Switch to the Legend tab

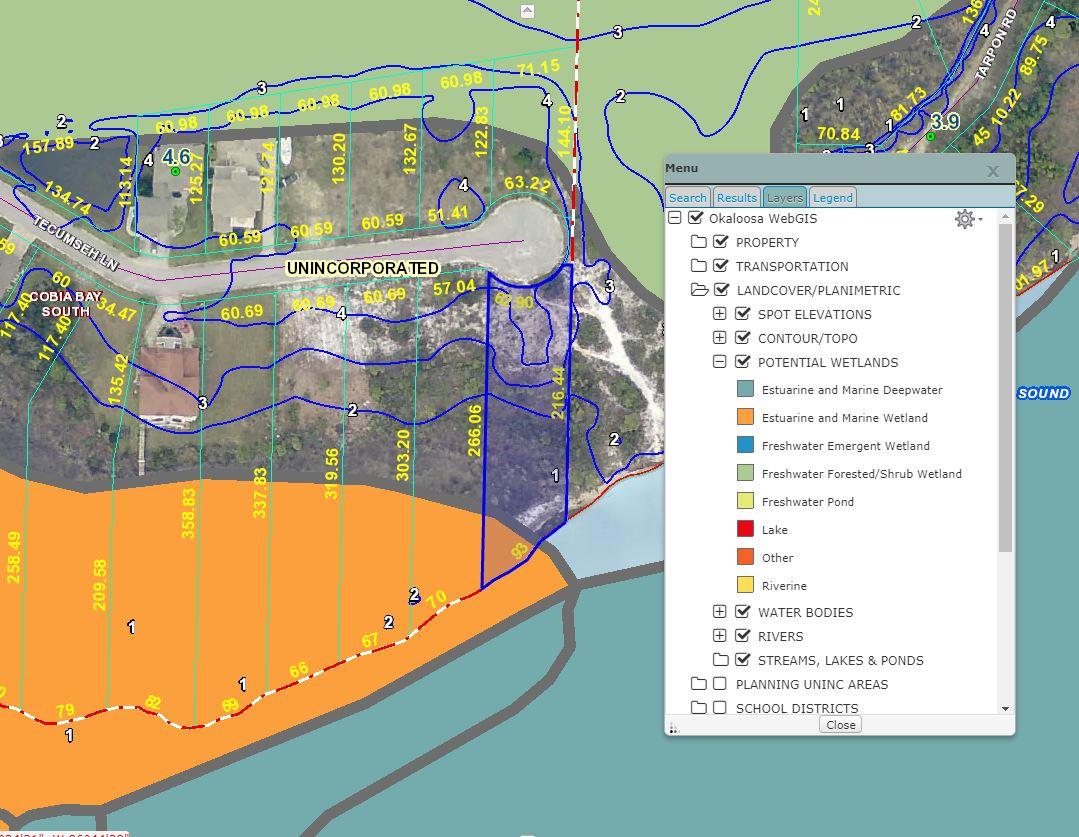click(x=832, y=198)
